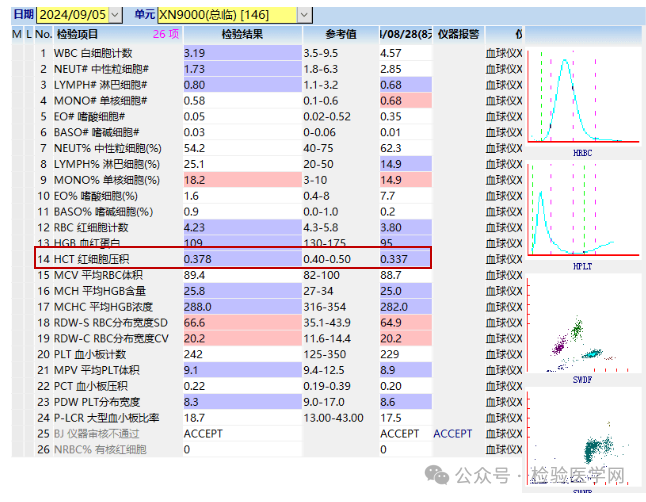Select the 检验结果 column header
This screenshot has height=502, width=646.
pyautogui.click(x=243, y=34)
